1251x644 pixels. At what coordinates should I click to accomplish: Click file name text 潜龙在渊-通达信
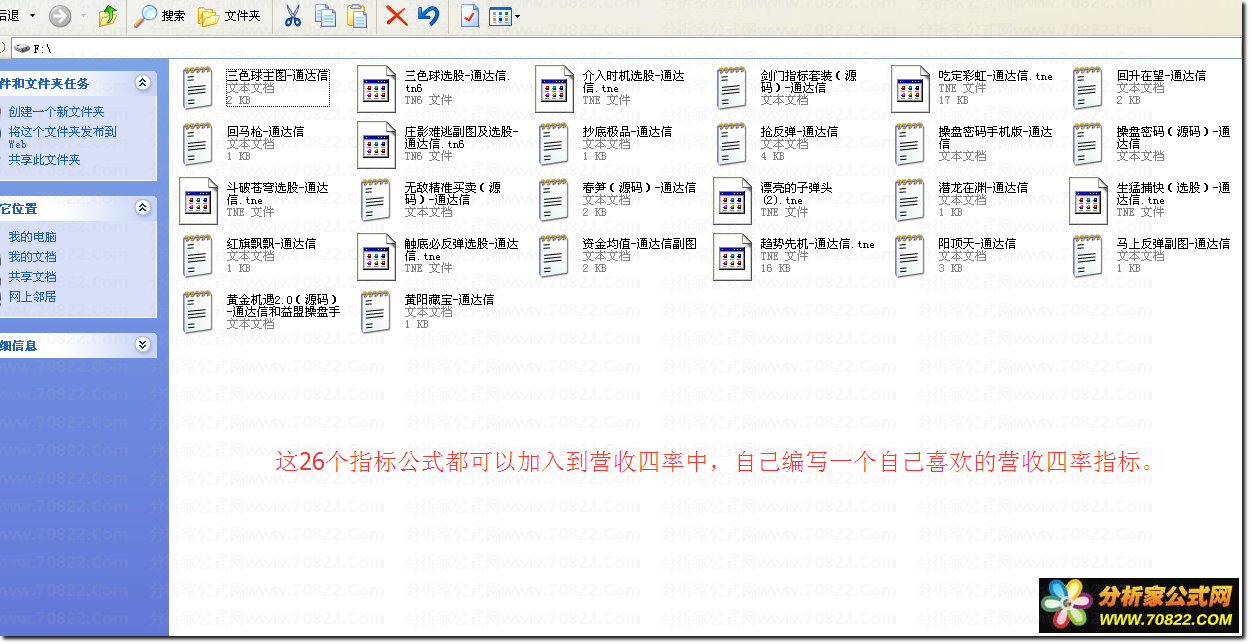click(x=983, y=188)
